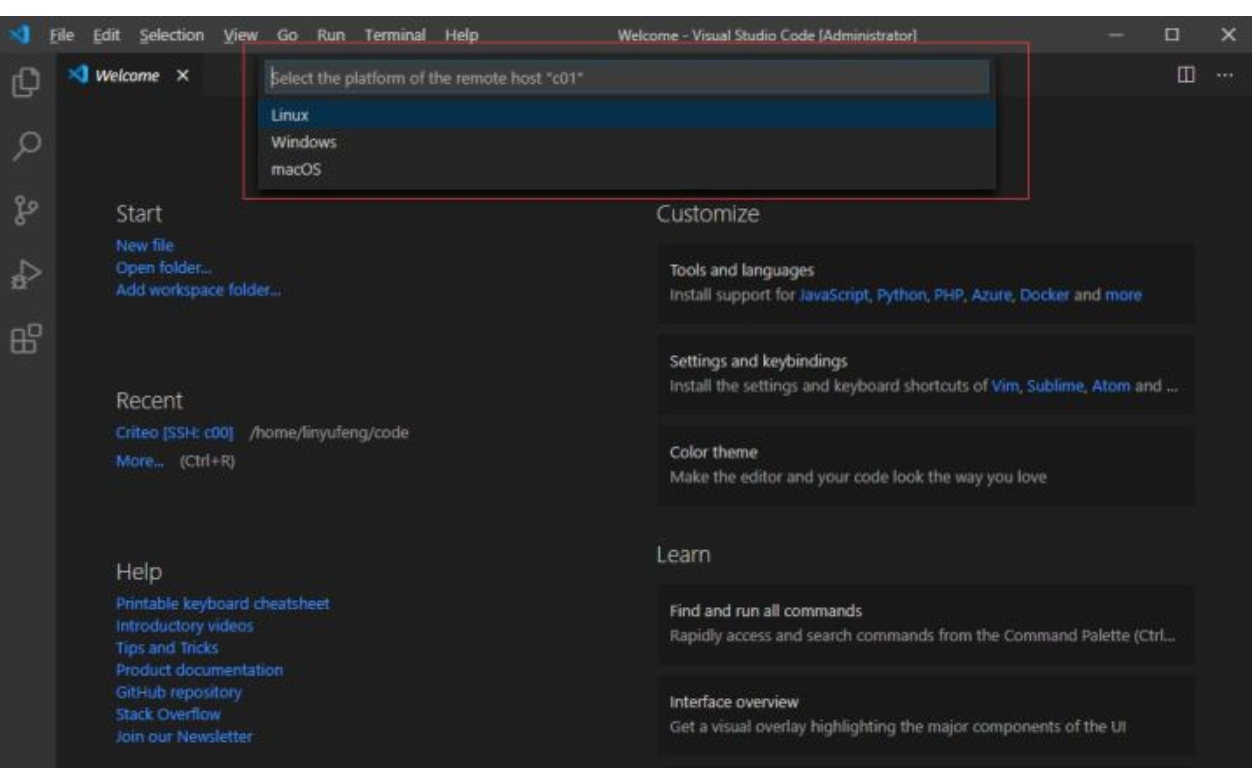This screenshot has width=1252, height=768.
Task: Split the editor to the right
Action: pyautogui.click(x=1186, y=75)
